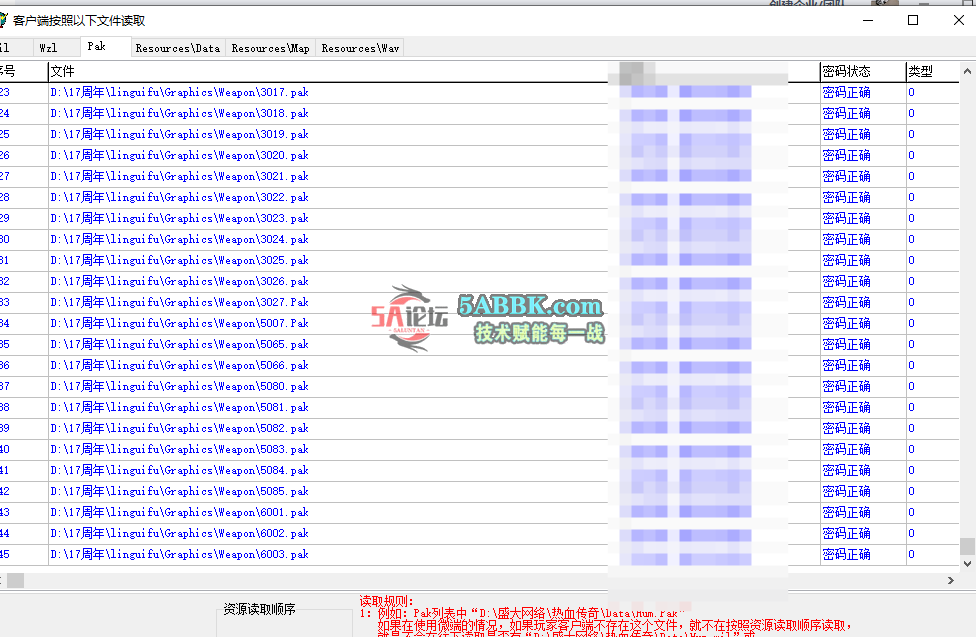Maximize the 客户端按照以下文件读取 window
The width and height of the screenshot is (976, 637).
pos(913,21)
